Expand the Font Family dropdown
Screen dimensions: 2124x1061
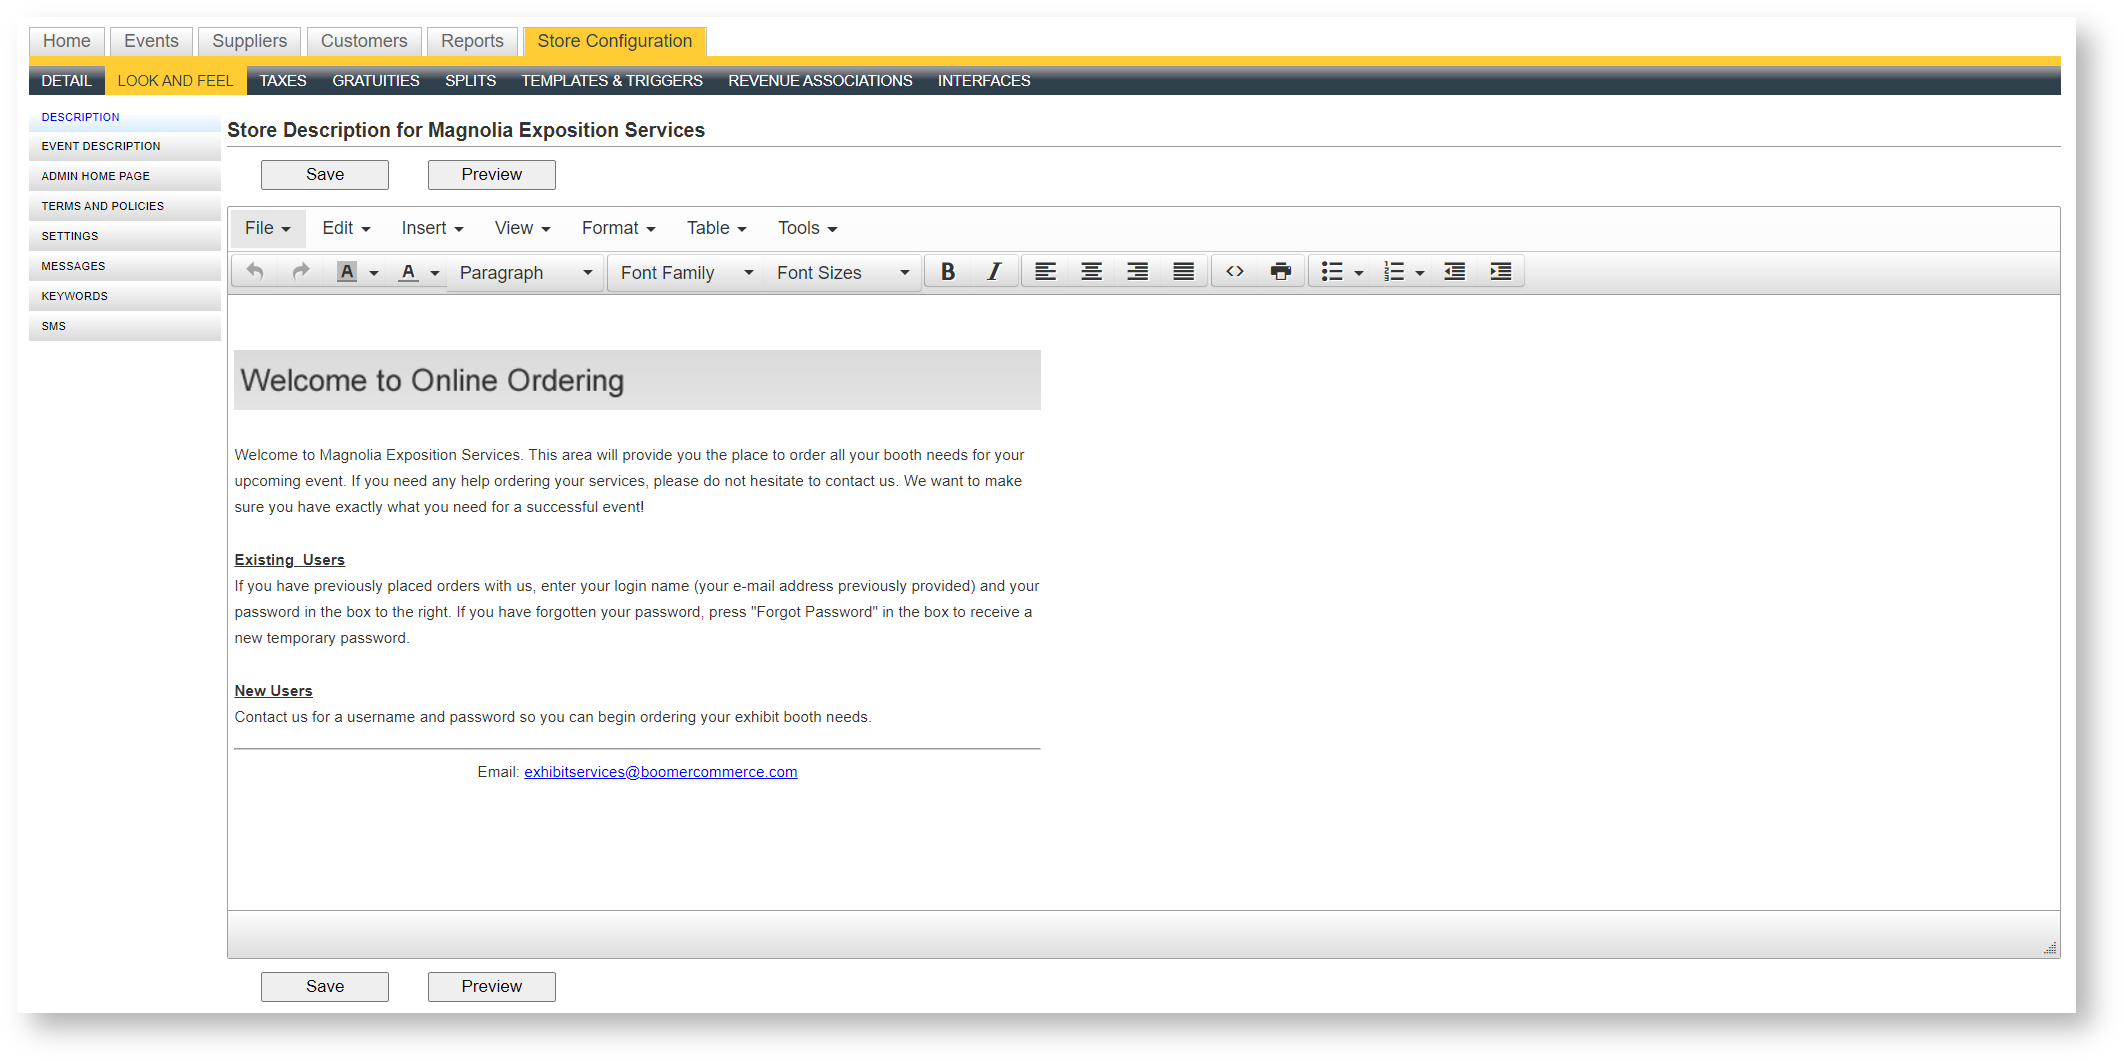point(686,273)
